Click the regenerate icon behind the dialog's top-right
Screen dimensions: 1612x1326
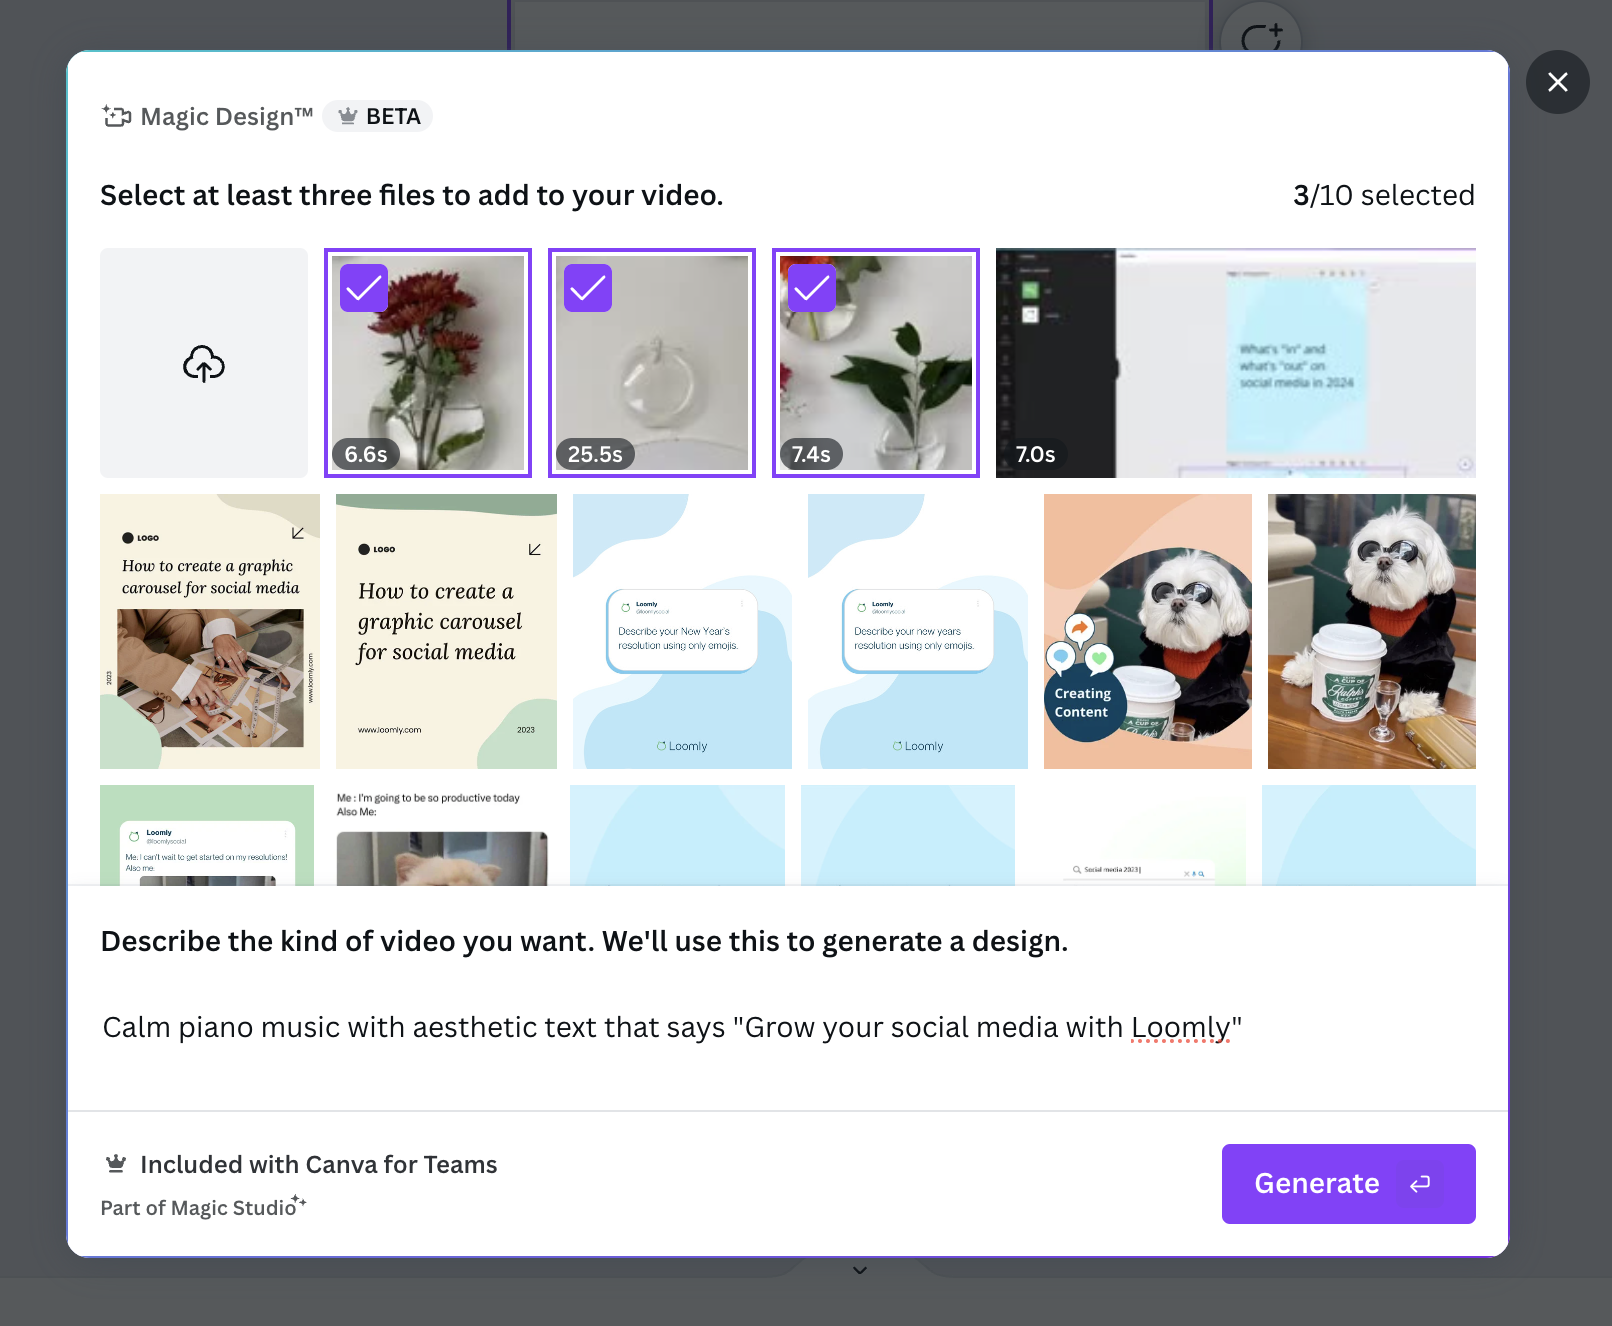(1262, 33)
